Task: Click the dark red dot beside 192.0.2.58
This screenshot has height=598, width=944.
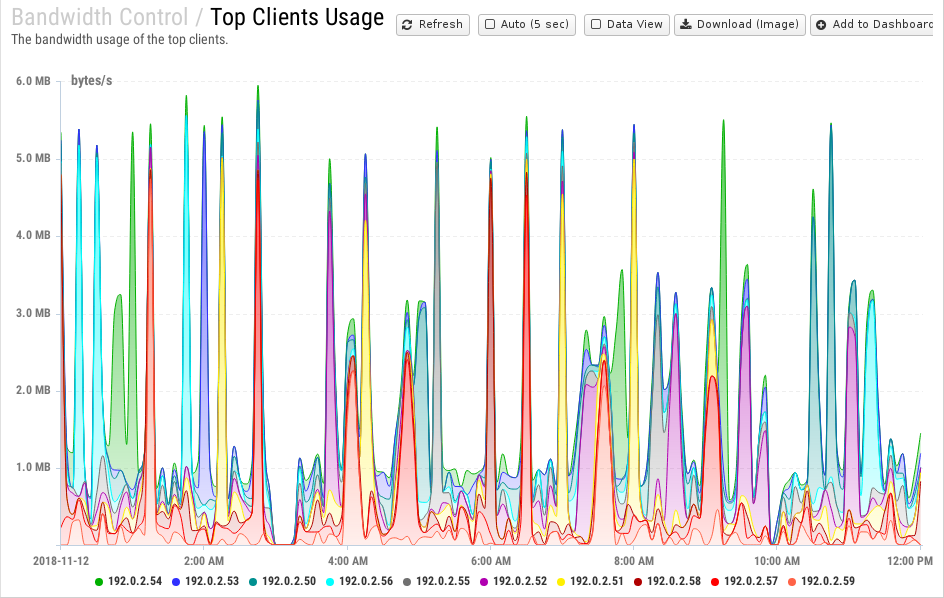Action: click(638, 582)
